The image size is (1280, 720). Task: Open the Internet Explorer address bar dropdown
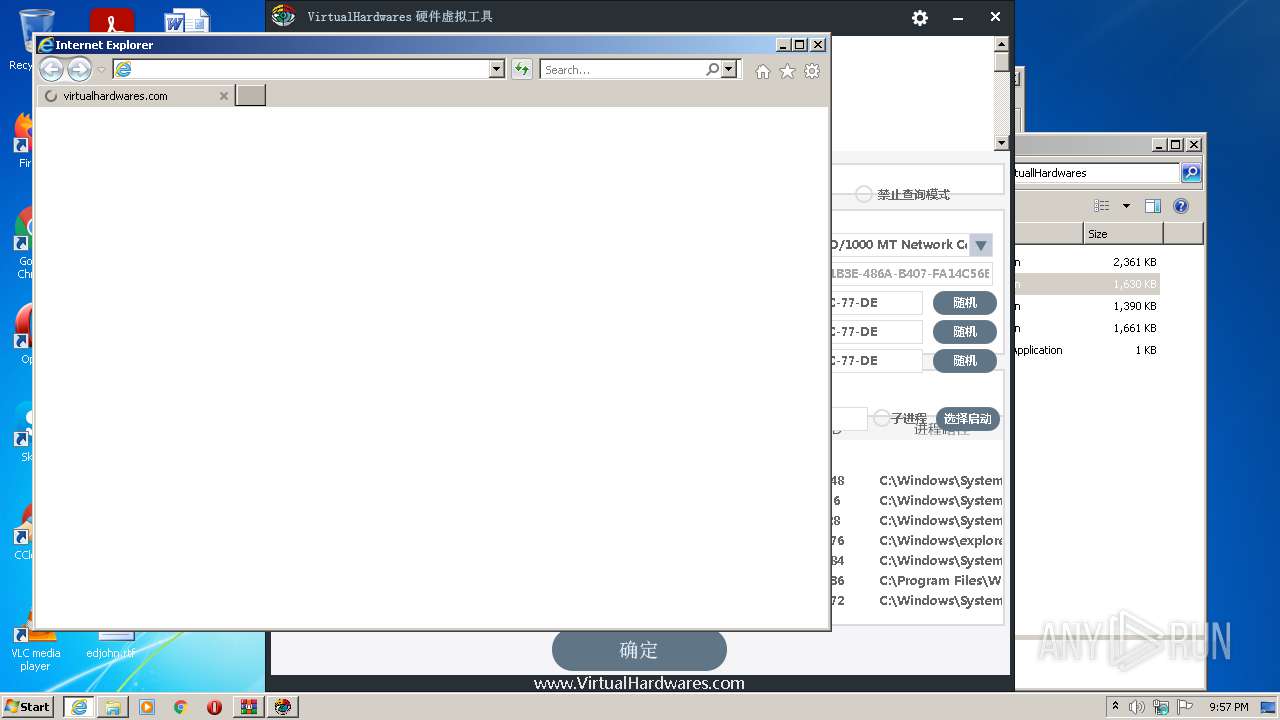[497, 69]
